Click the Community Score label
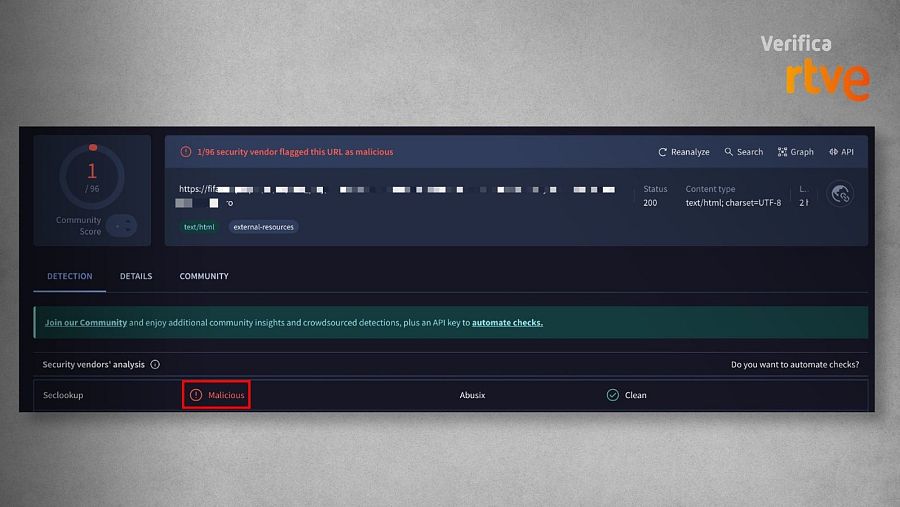The image size is (900, 507). click(79, 226)
